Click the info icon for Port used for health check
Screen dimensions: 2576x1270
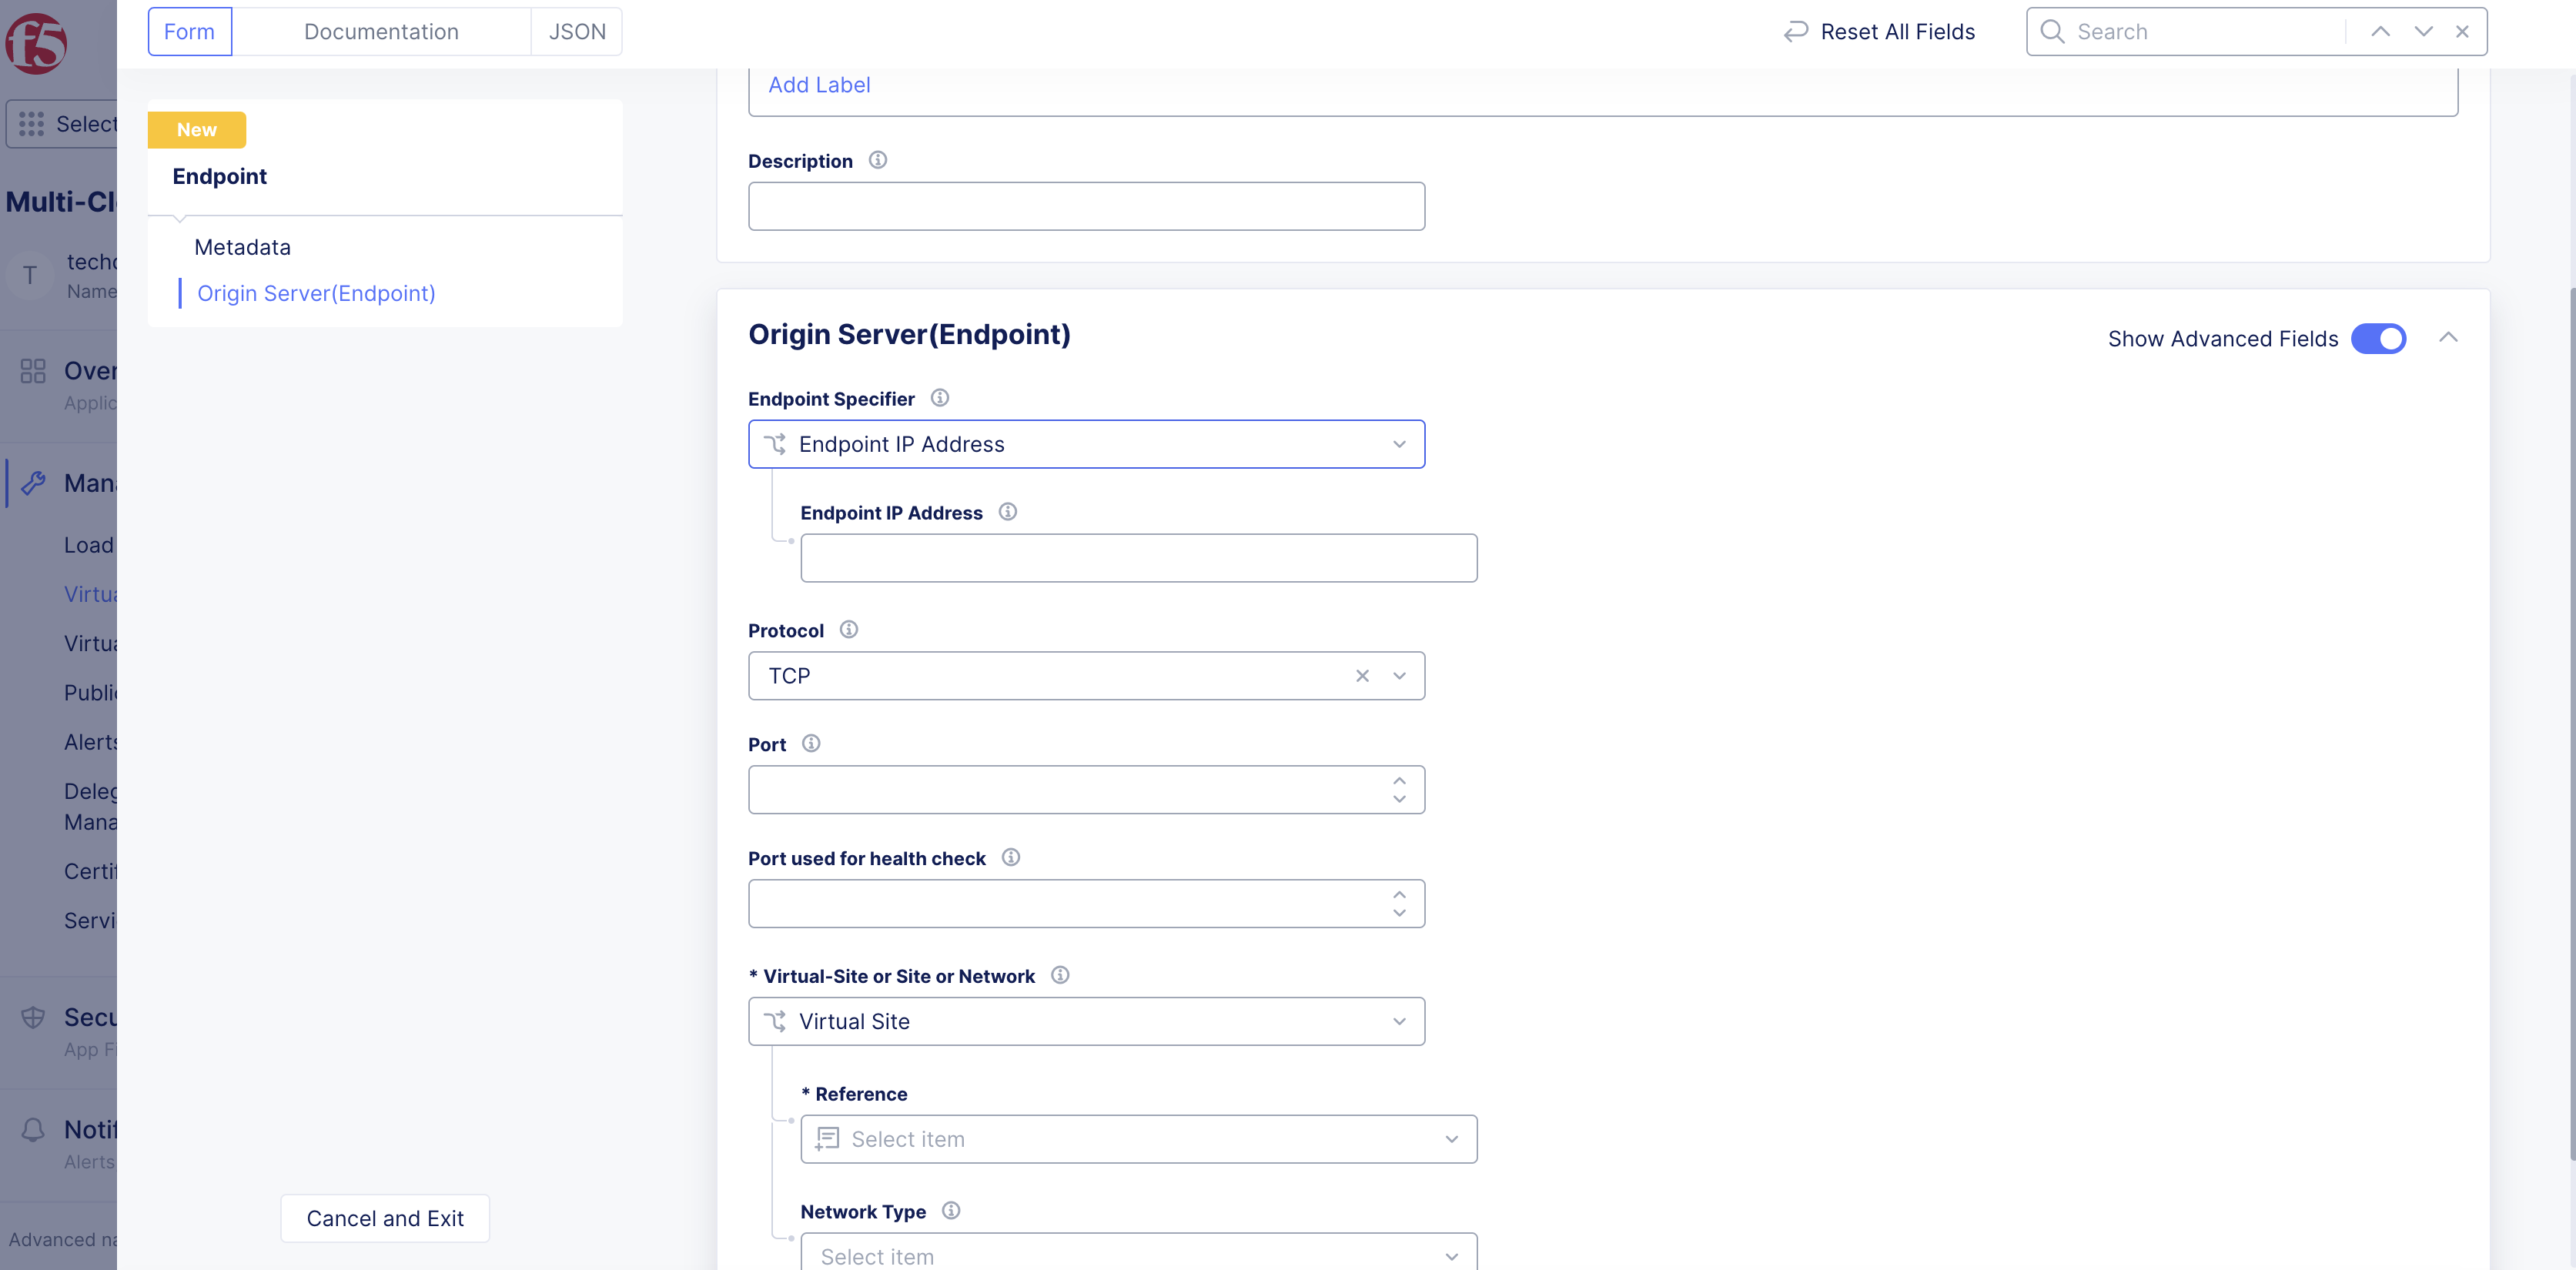tap(1010, 857)
